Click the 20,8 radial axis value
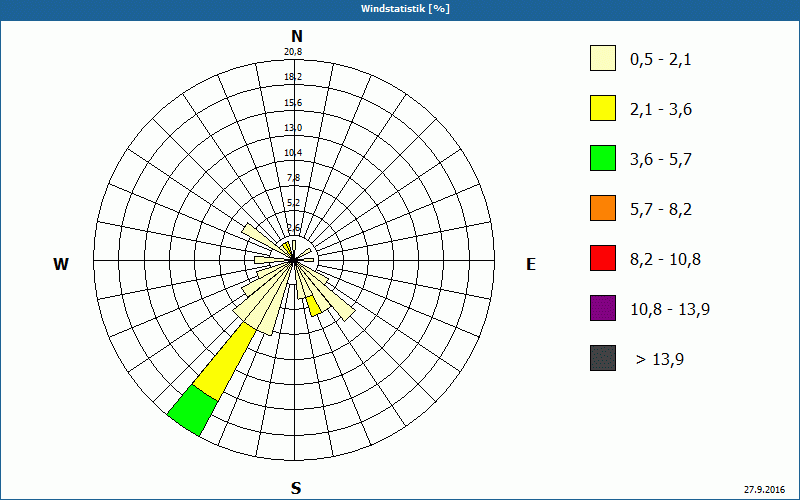Image resolution: width=800 pixels, height=500 pixels. (x=293, y=52)
